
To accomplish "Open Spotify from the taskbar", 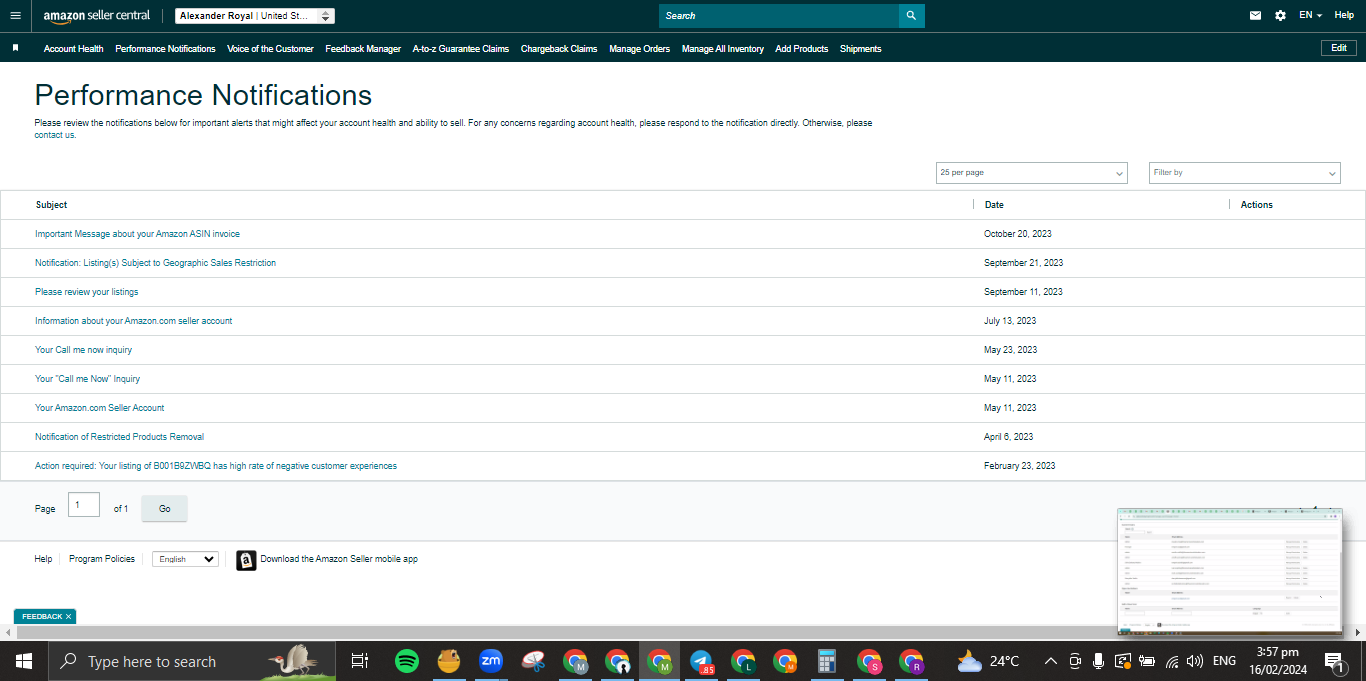I will pos(406,661).
